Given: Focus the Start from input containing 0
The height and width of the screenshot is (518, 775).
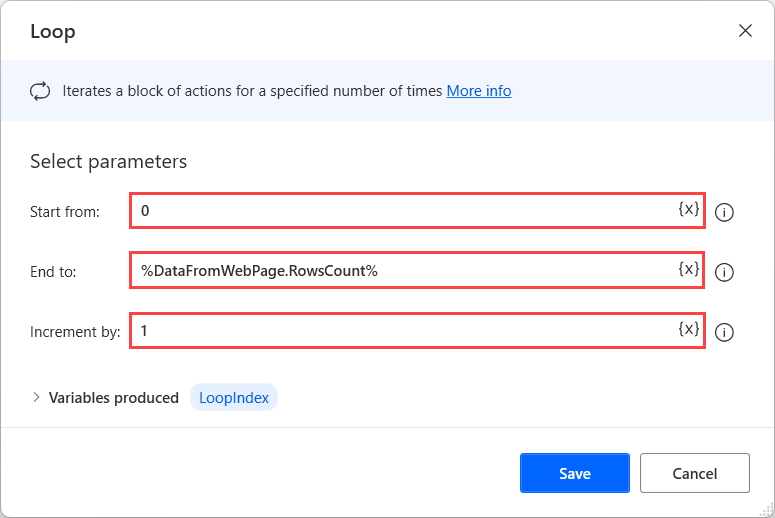Looking at the screenshot, I should click(400, 211).
